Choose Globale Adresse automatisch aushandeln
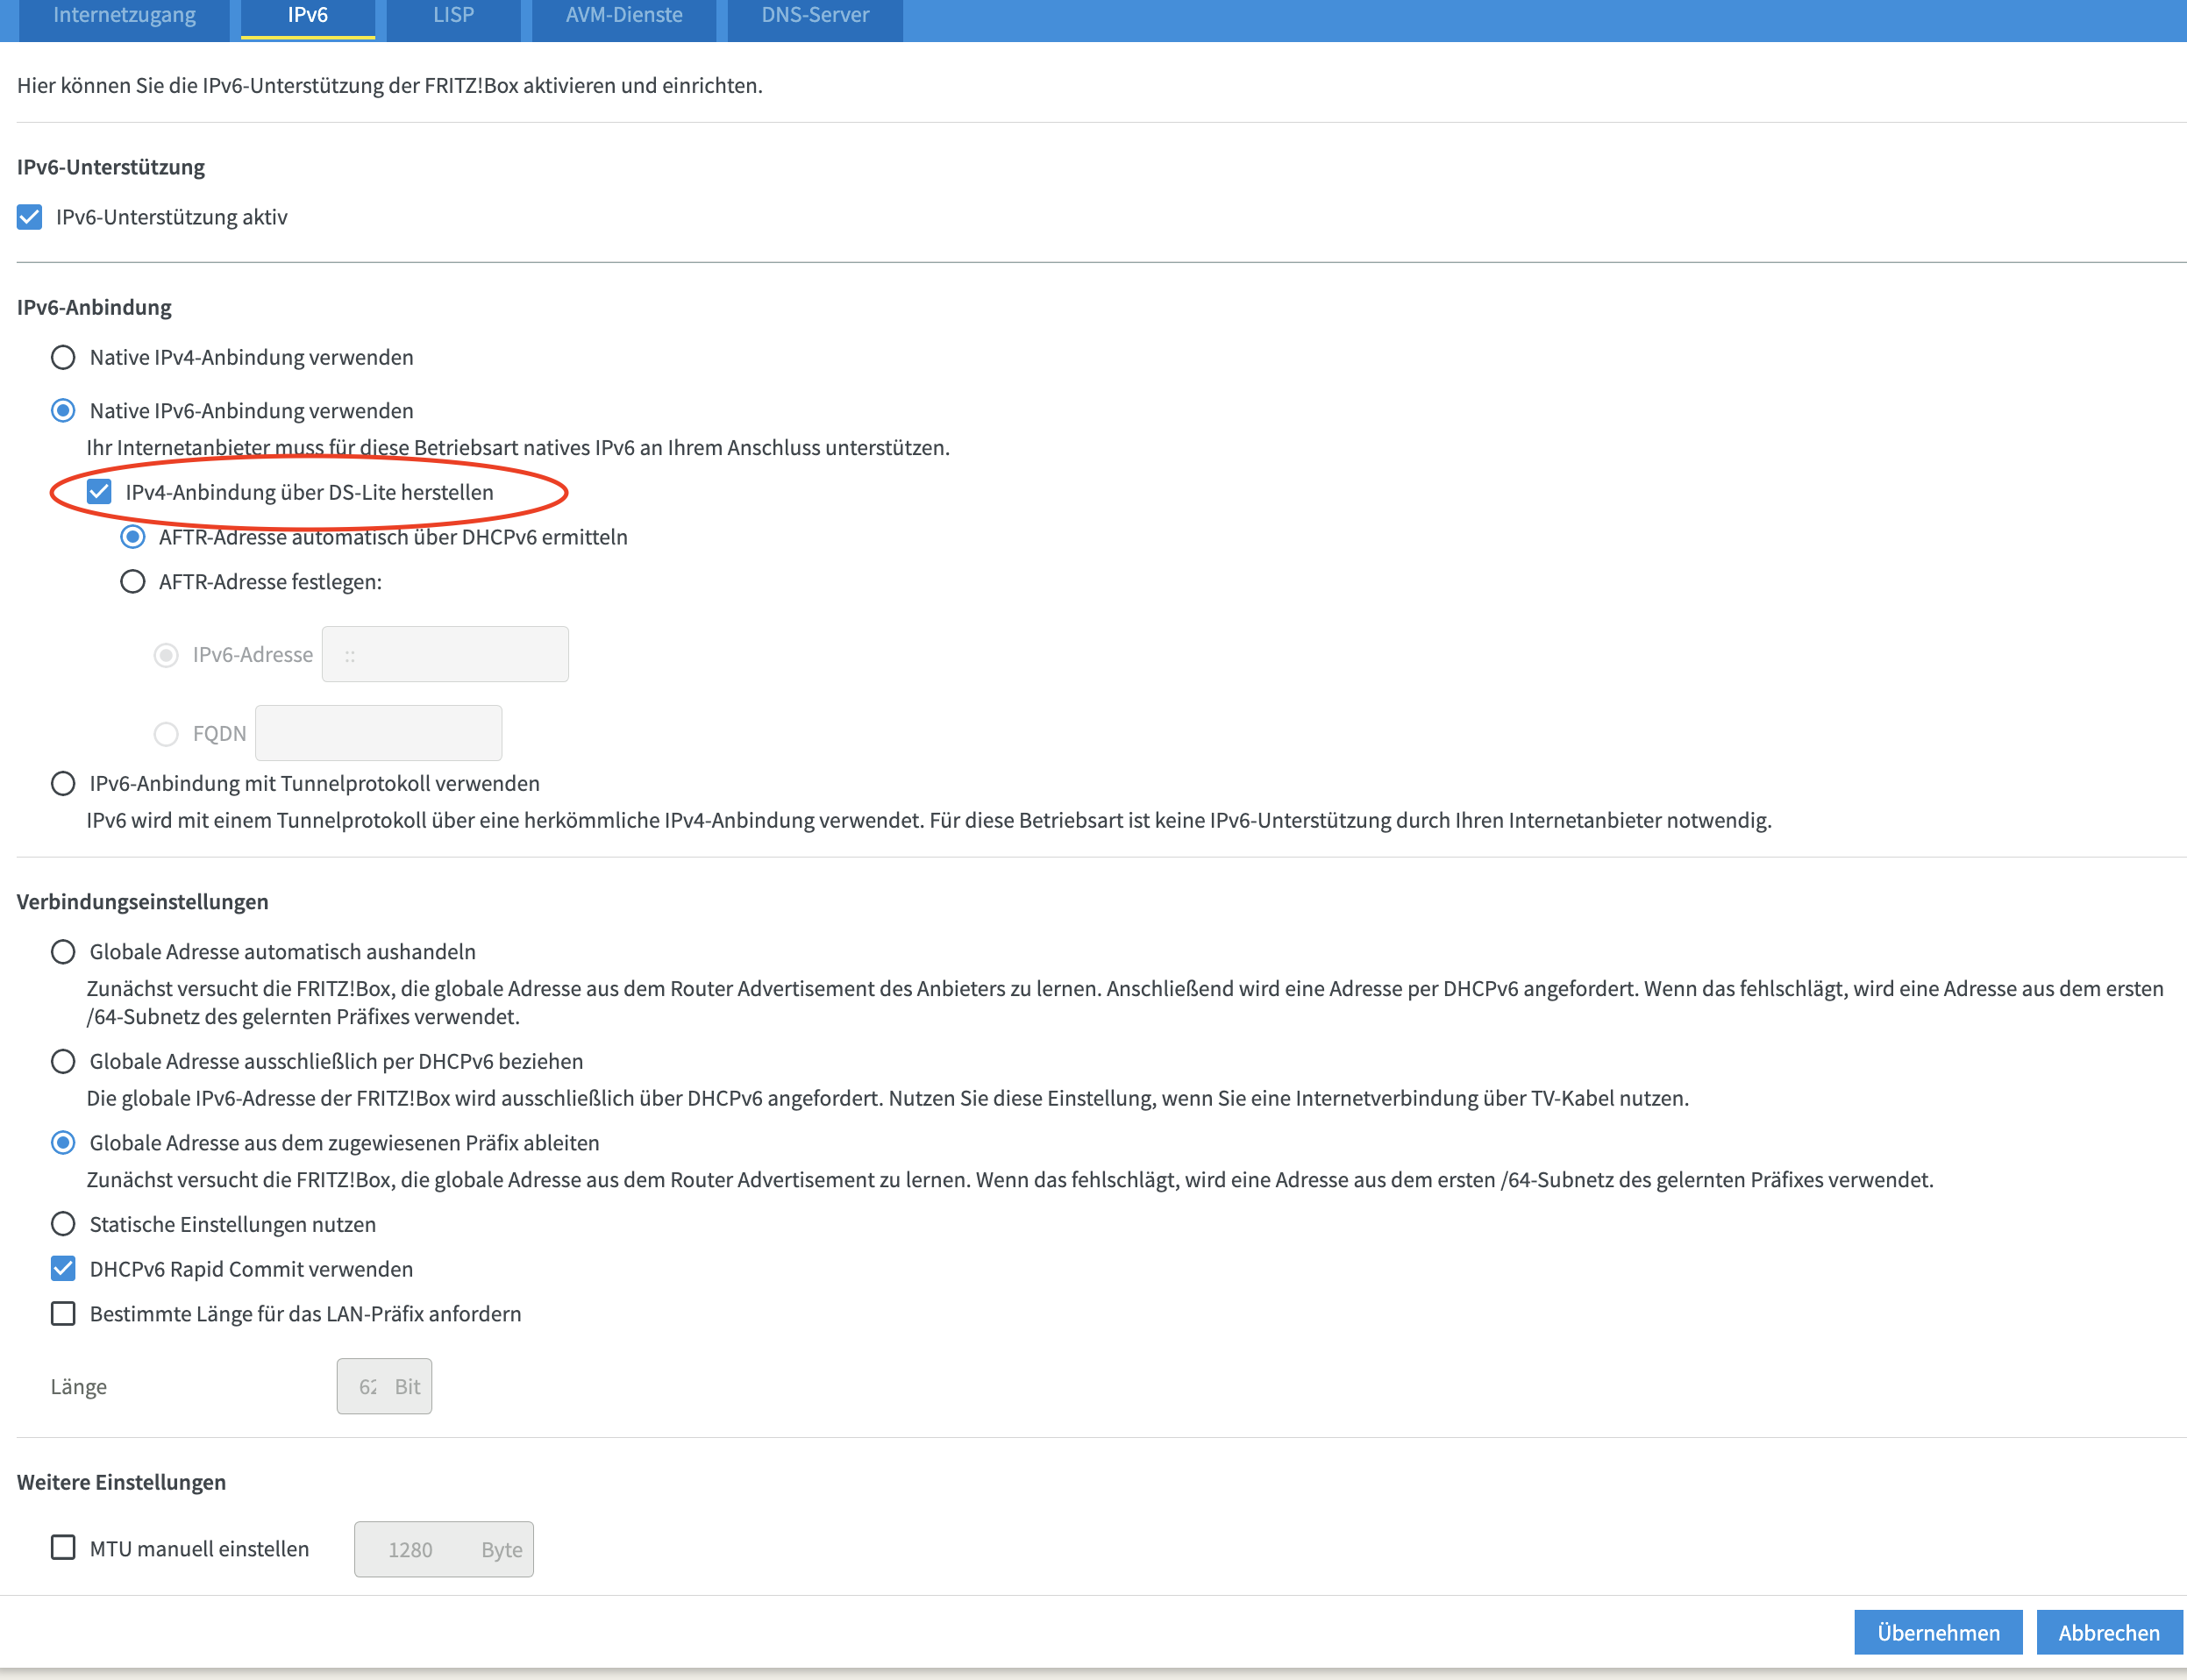Image resolution: width=2187 pixels, height=1680 pixels. [63, 951]
